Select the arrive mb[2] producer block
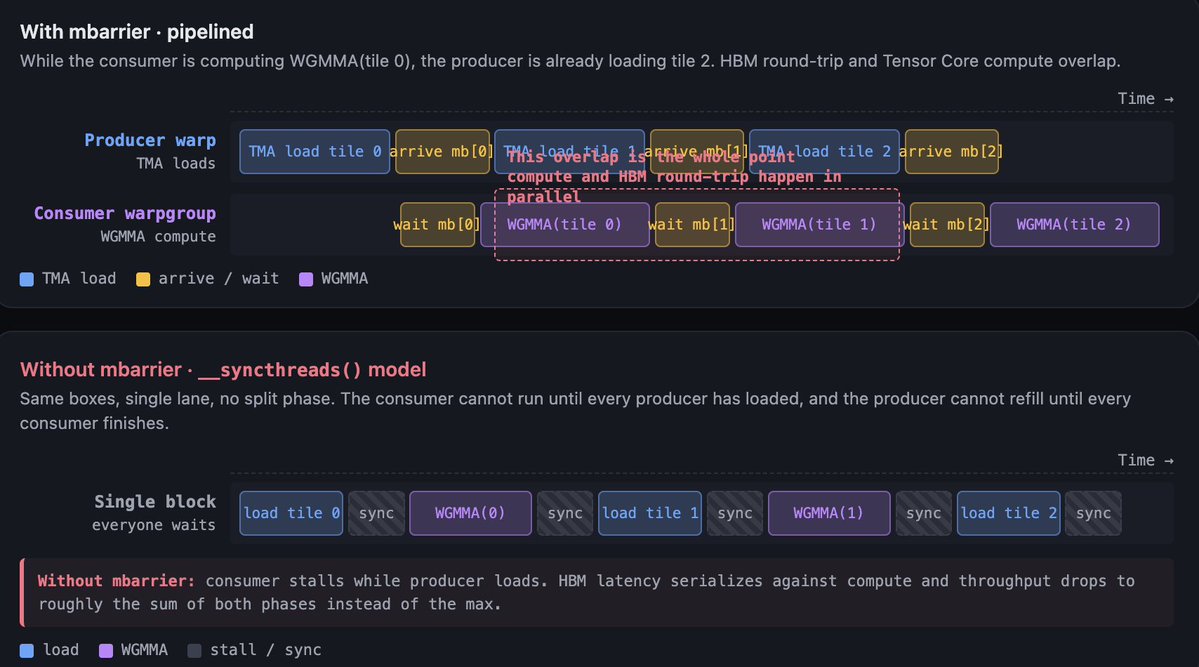Image resolution: width=1199 pixels, height=667 pixels. click(951, 152)
